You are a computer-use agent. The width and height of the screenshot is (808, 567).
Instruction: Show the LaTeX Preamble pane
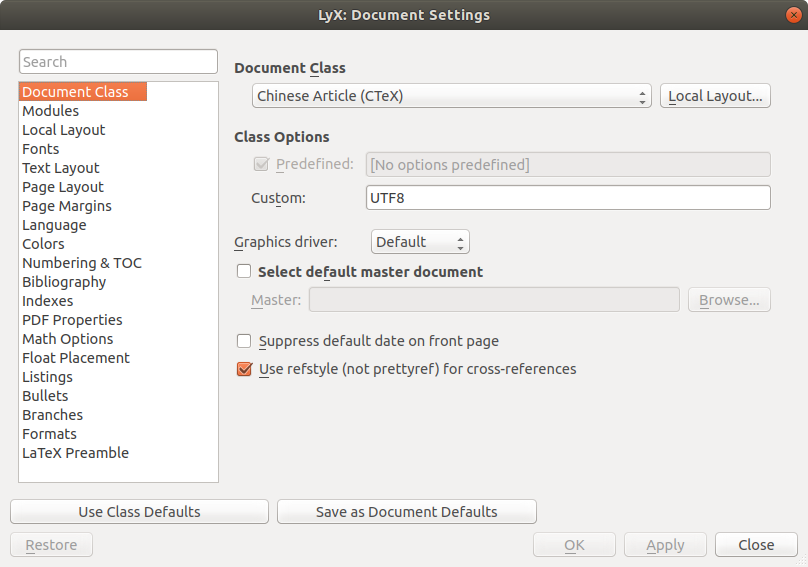[75, 453]
